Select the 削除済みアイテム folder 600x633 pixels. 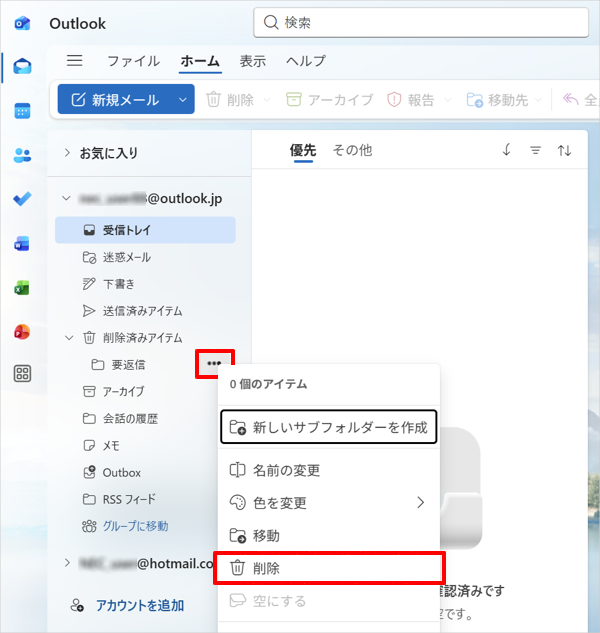click(x=142, y=338)
